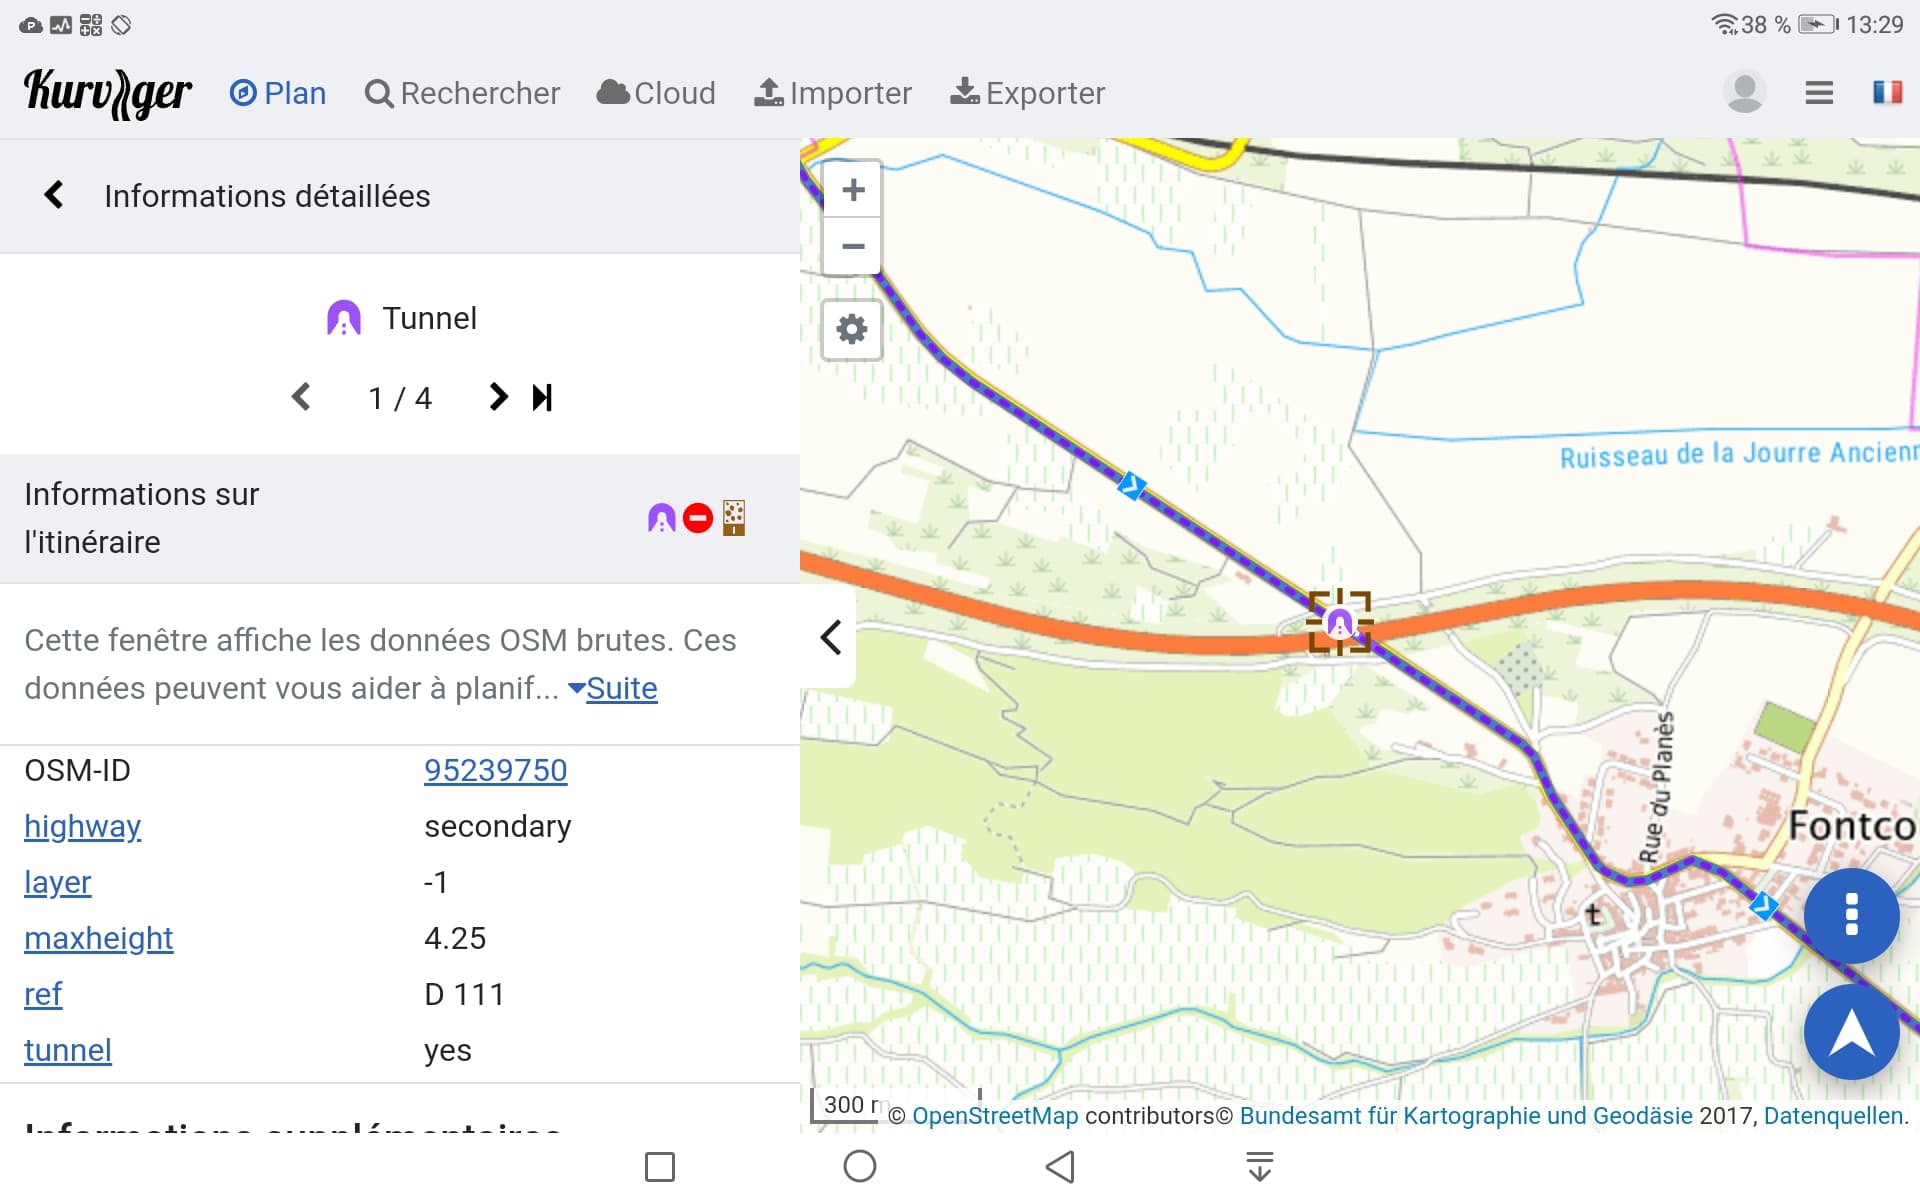
Task: Zoom in the map with plus button
Action: coord(852,190)
